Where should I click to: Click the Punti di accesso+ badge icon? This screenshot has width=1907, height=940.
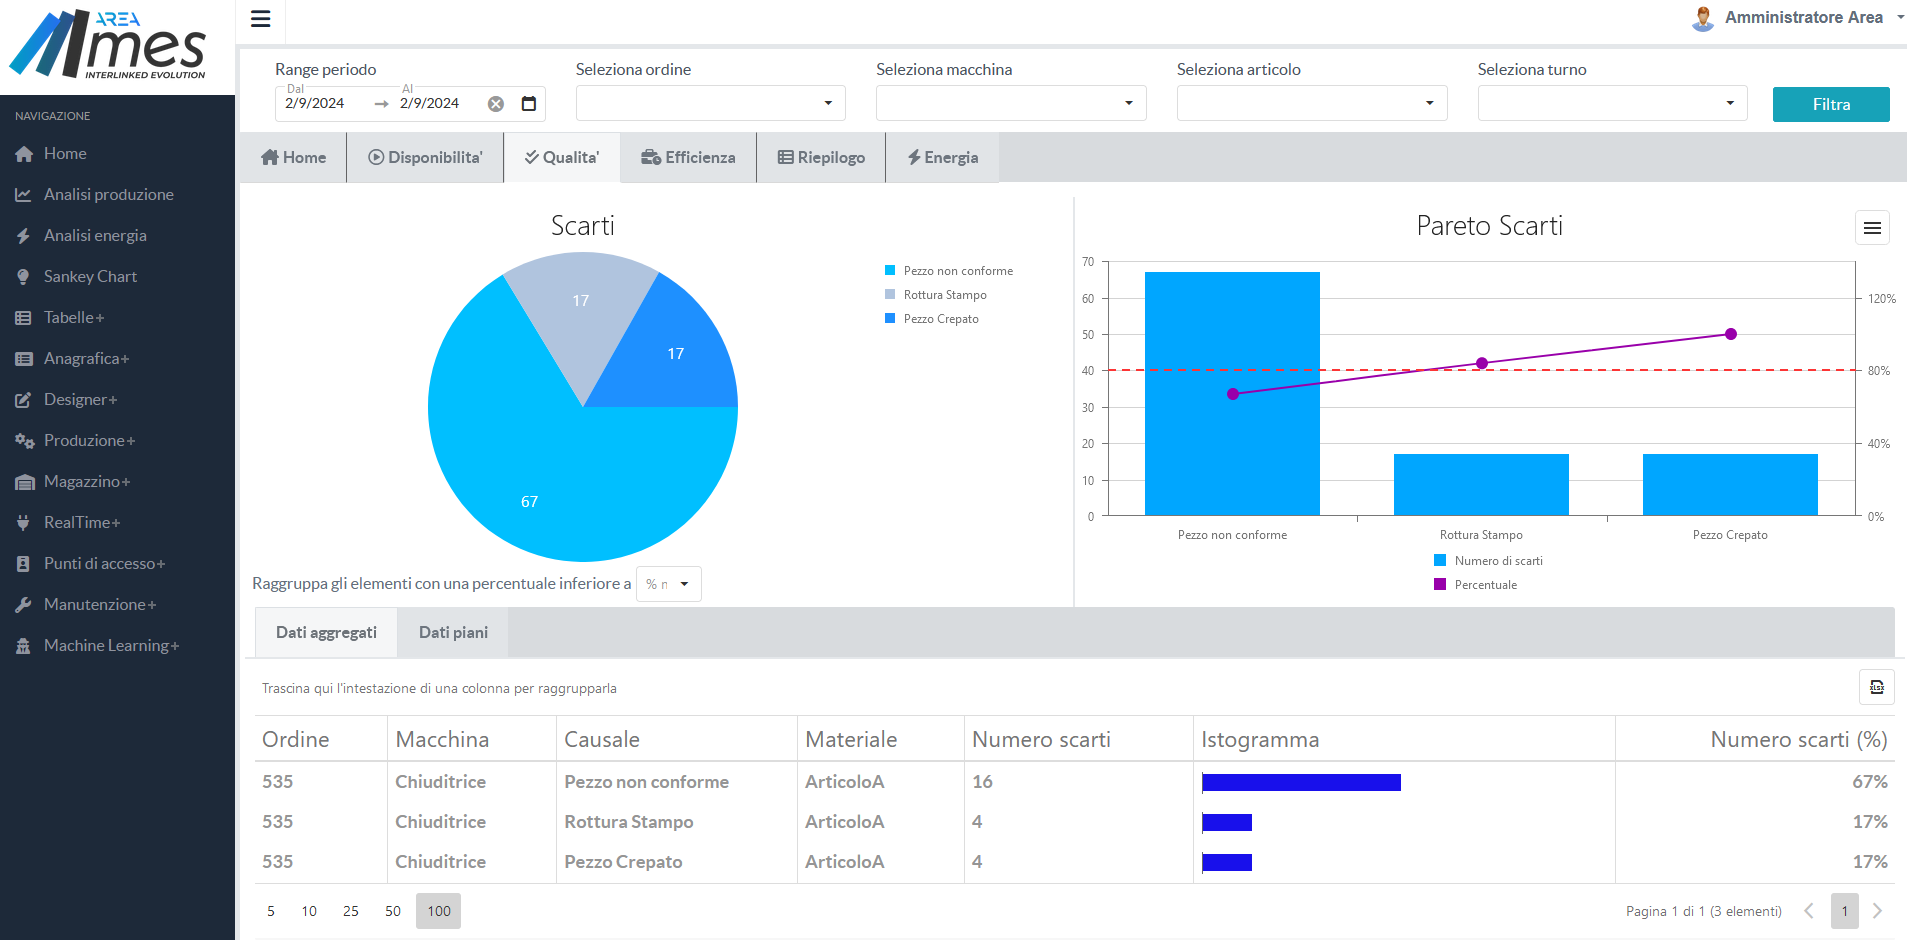23,564
